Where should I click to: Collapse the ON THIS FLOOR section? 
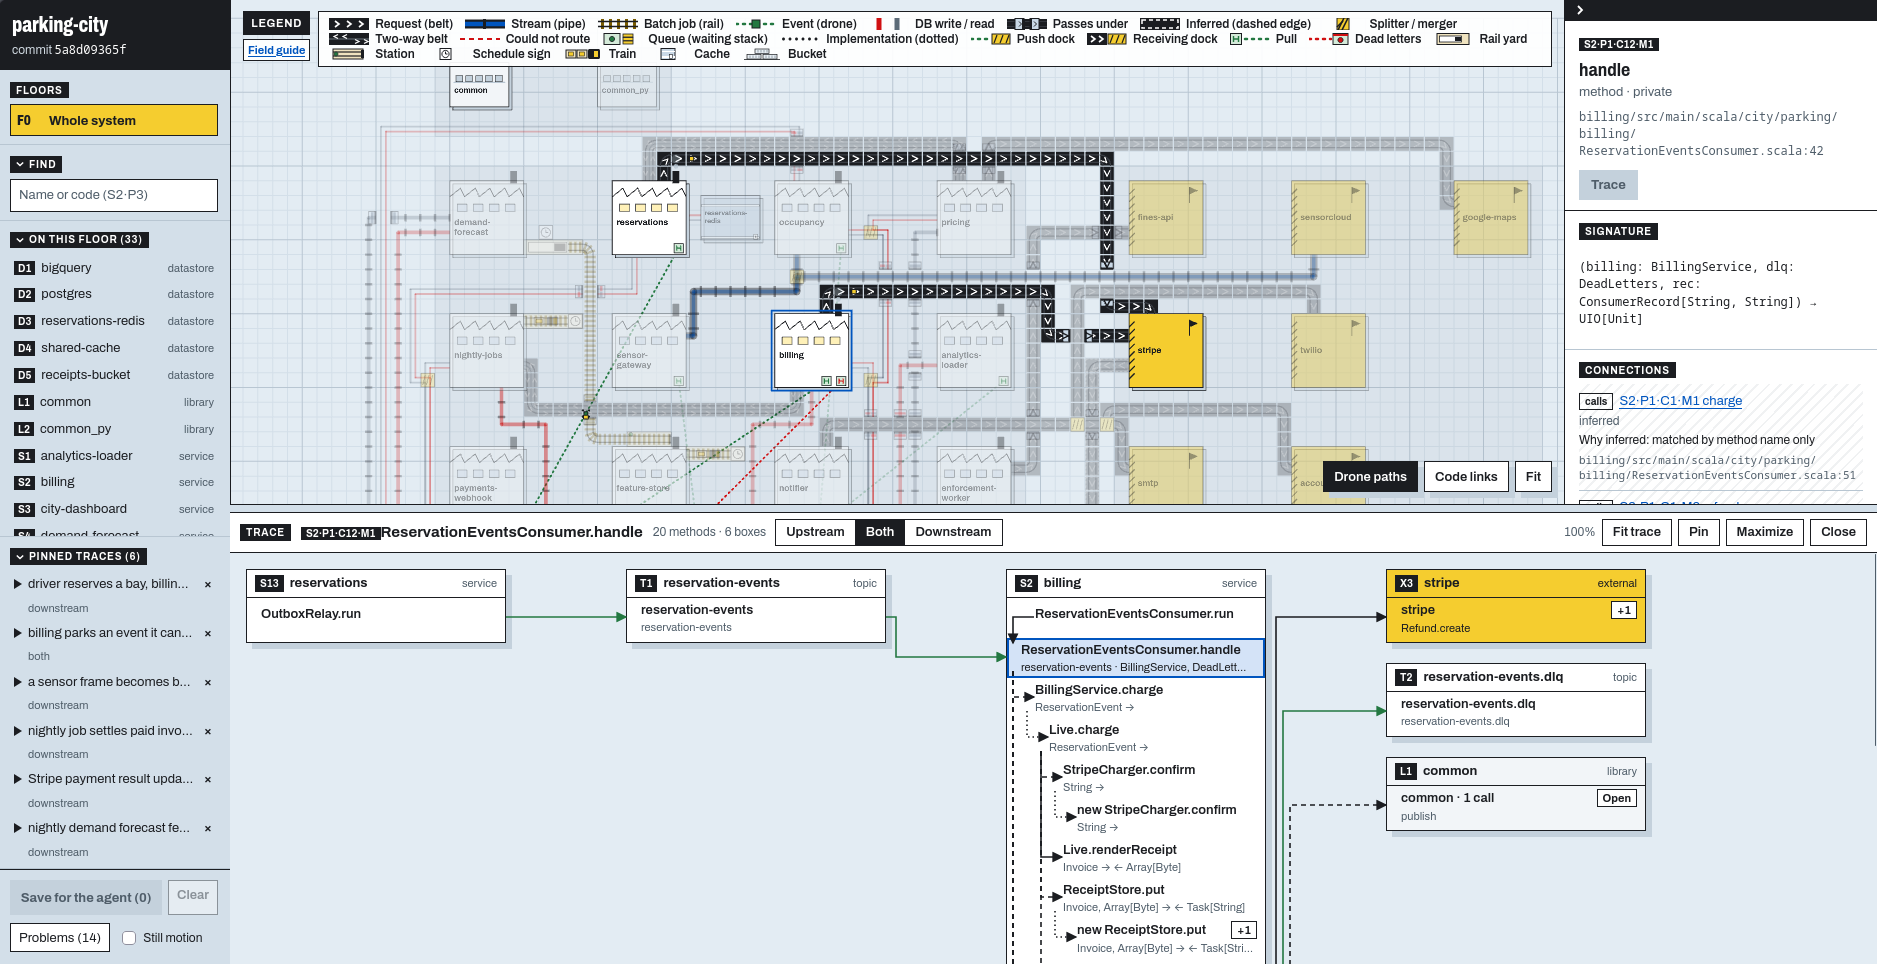[80, 239]
